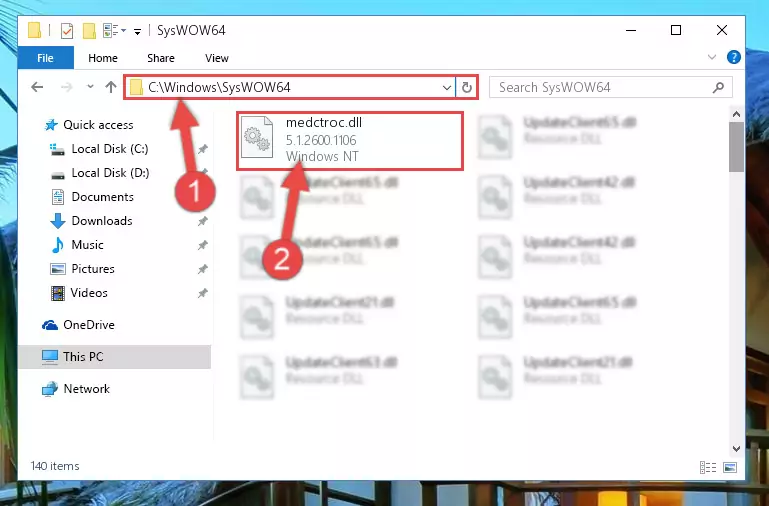Refresh the SysWOW64 folder view

pyautogui.click(x=466, y=88)
